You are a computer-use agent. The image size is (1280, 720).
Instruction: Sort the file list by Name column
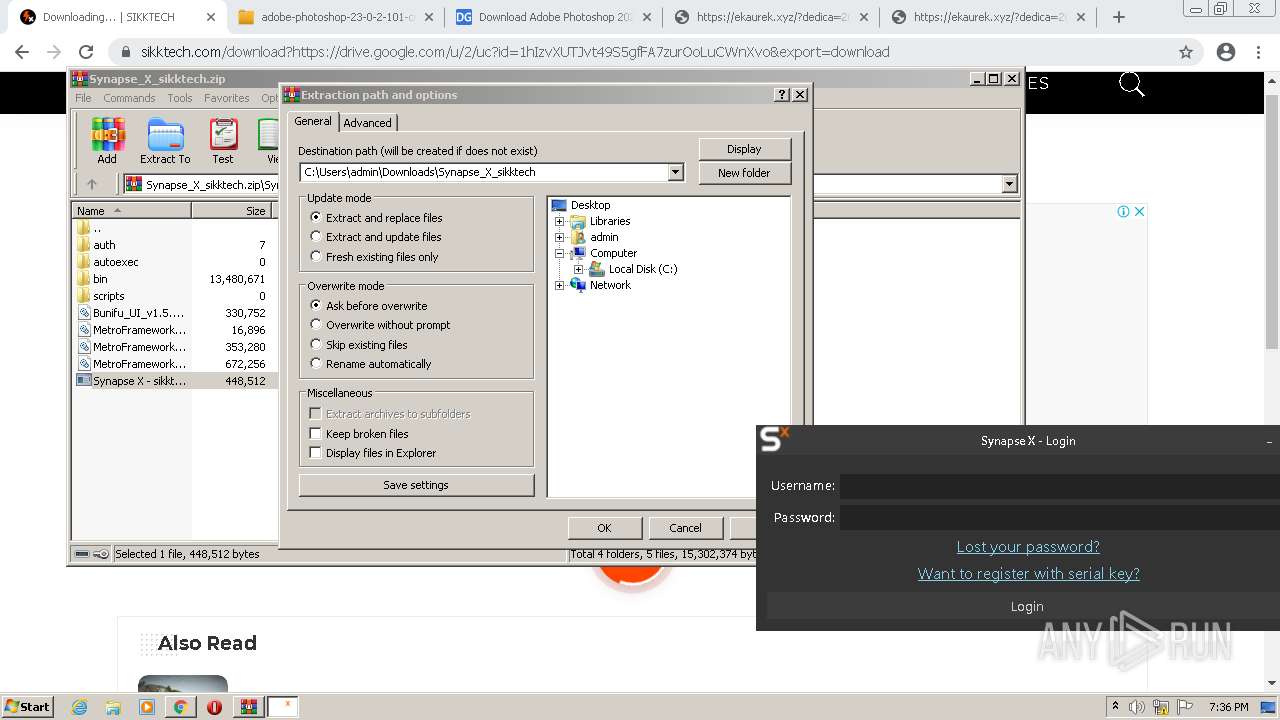click(132, 210)
